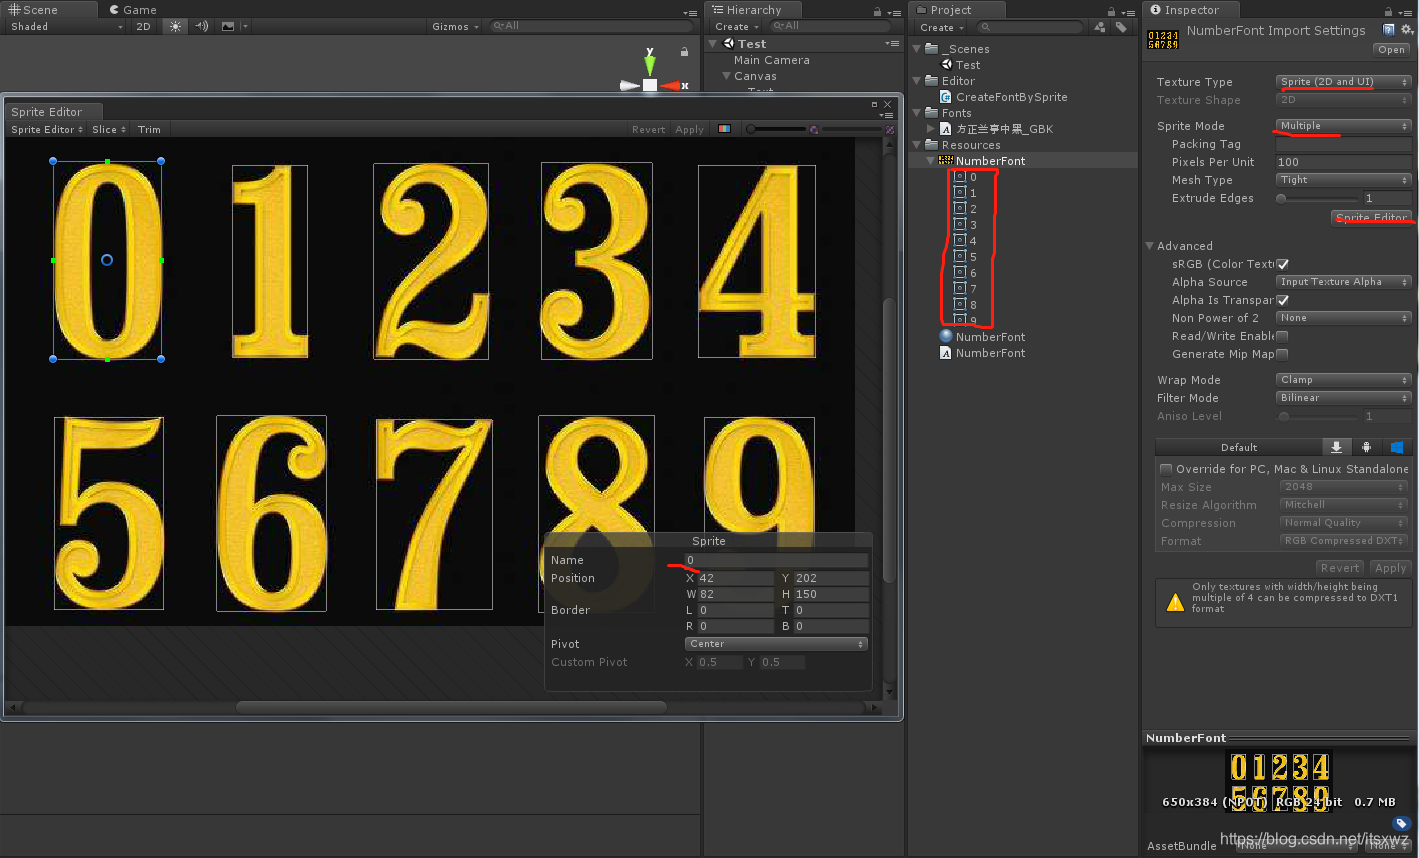Search by label tag icon in Project
Image resolution: width=1419 pixels, height=858 pixels.
pyautogui.click(x=1121, y=28)
